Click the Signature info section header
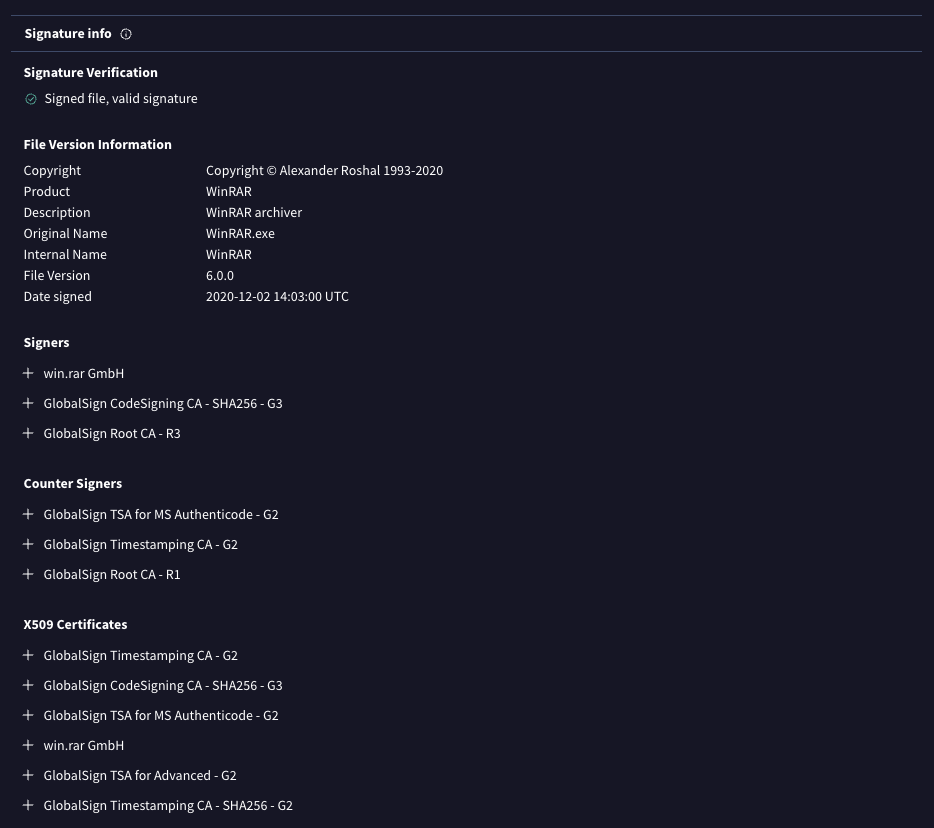934x828 pixels. pos(68,34)
